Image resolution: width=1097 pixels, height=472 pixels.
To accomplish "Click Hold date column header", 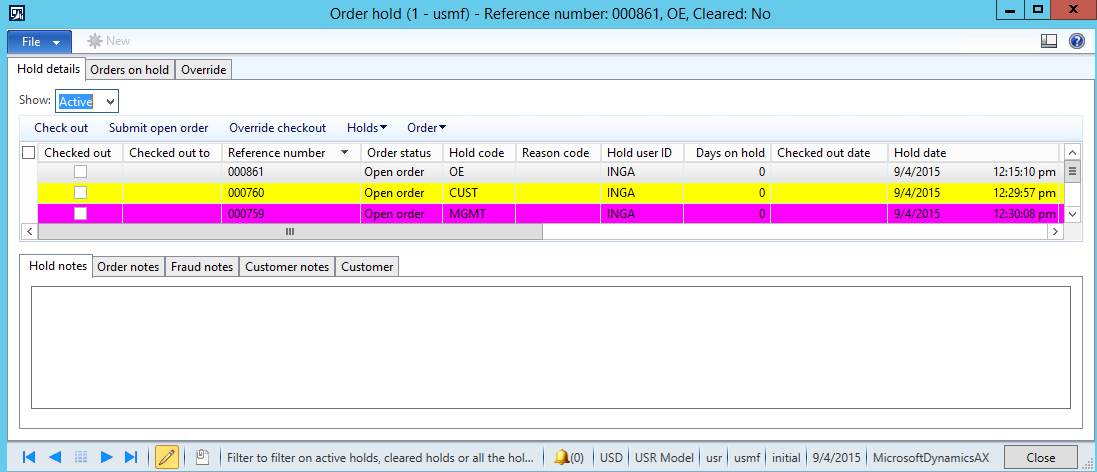I will (973, 152).
